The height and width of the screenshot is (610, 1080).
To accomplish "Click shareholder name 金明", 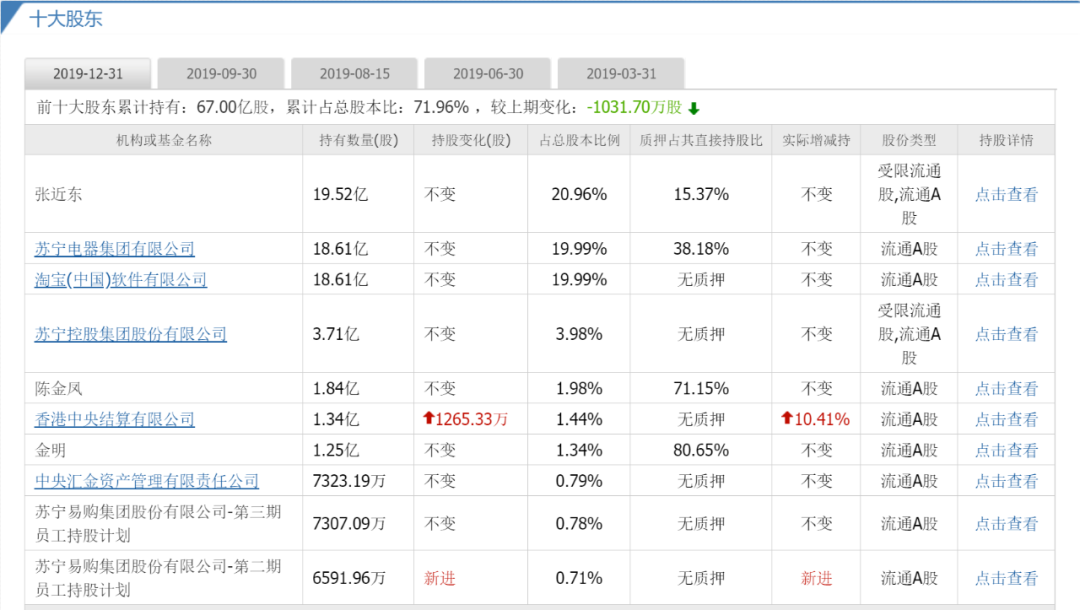I will (x=50, y=450).
